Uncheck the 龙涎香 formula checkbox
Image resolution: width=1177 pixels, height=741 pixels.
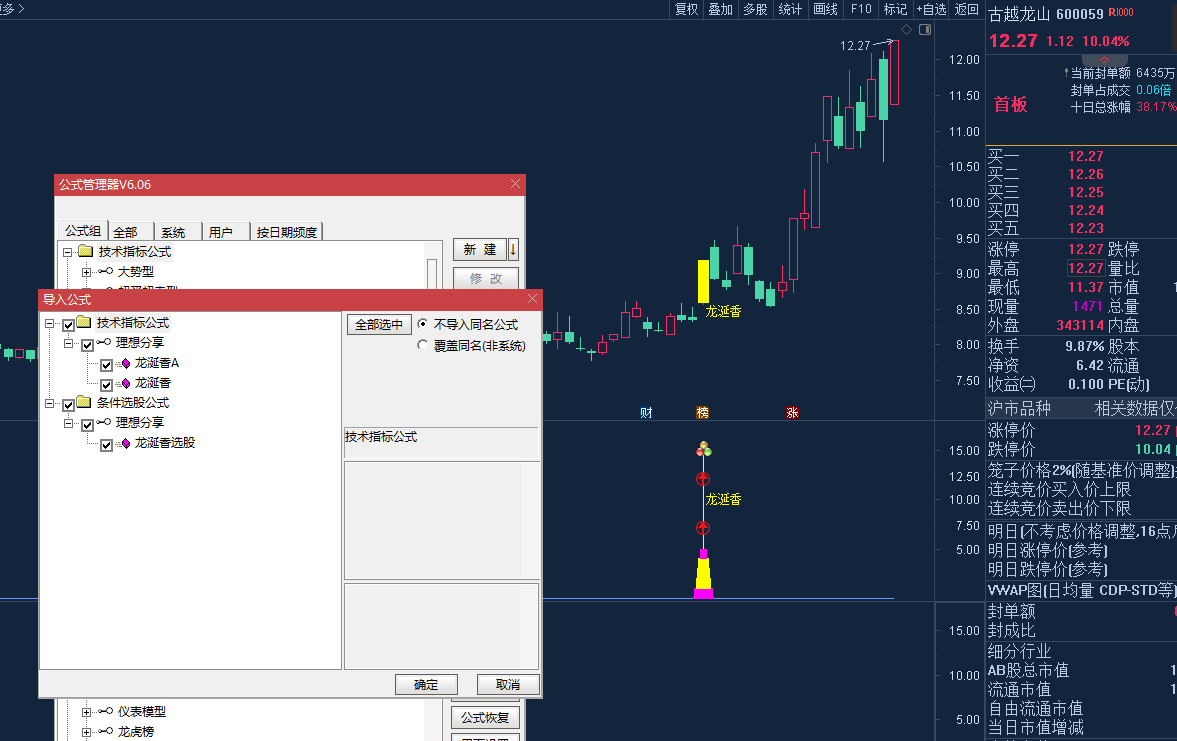click(107, 384)
